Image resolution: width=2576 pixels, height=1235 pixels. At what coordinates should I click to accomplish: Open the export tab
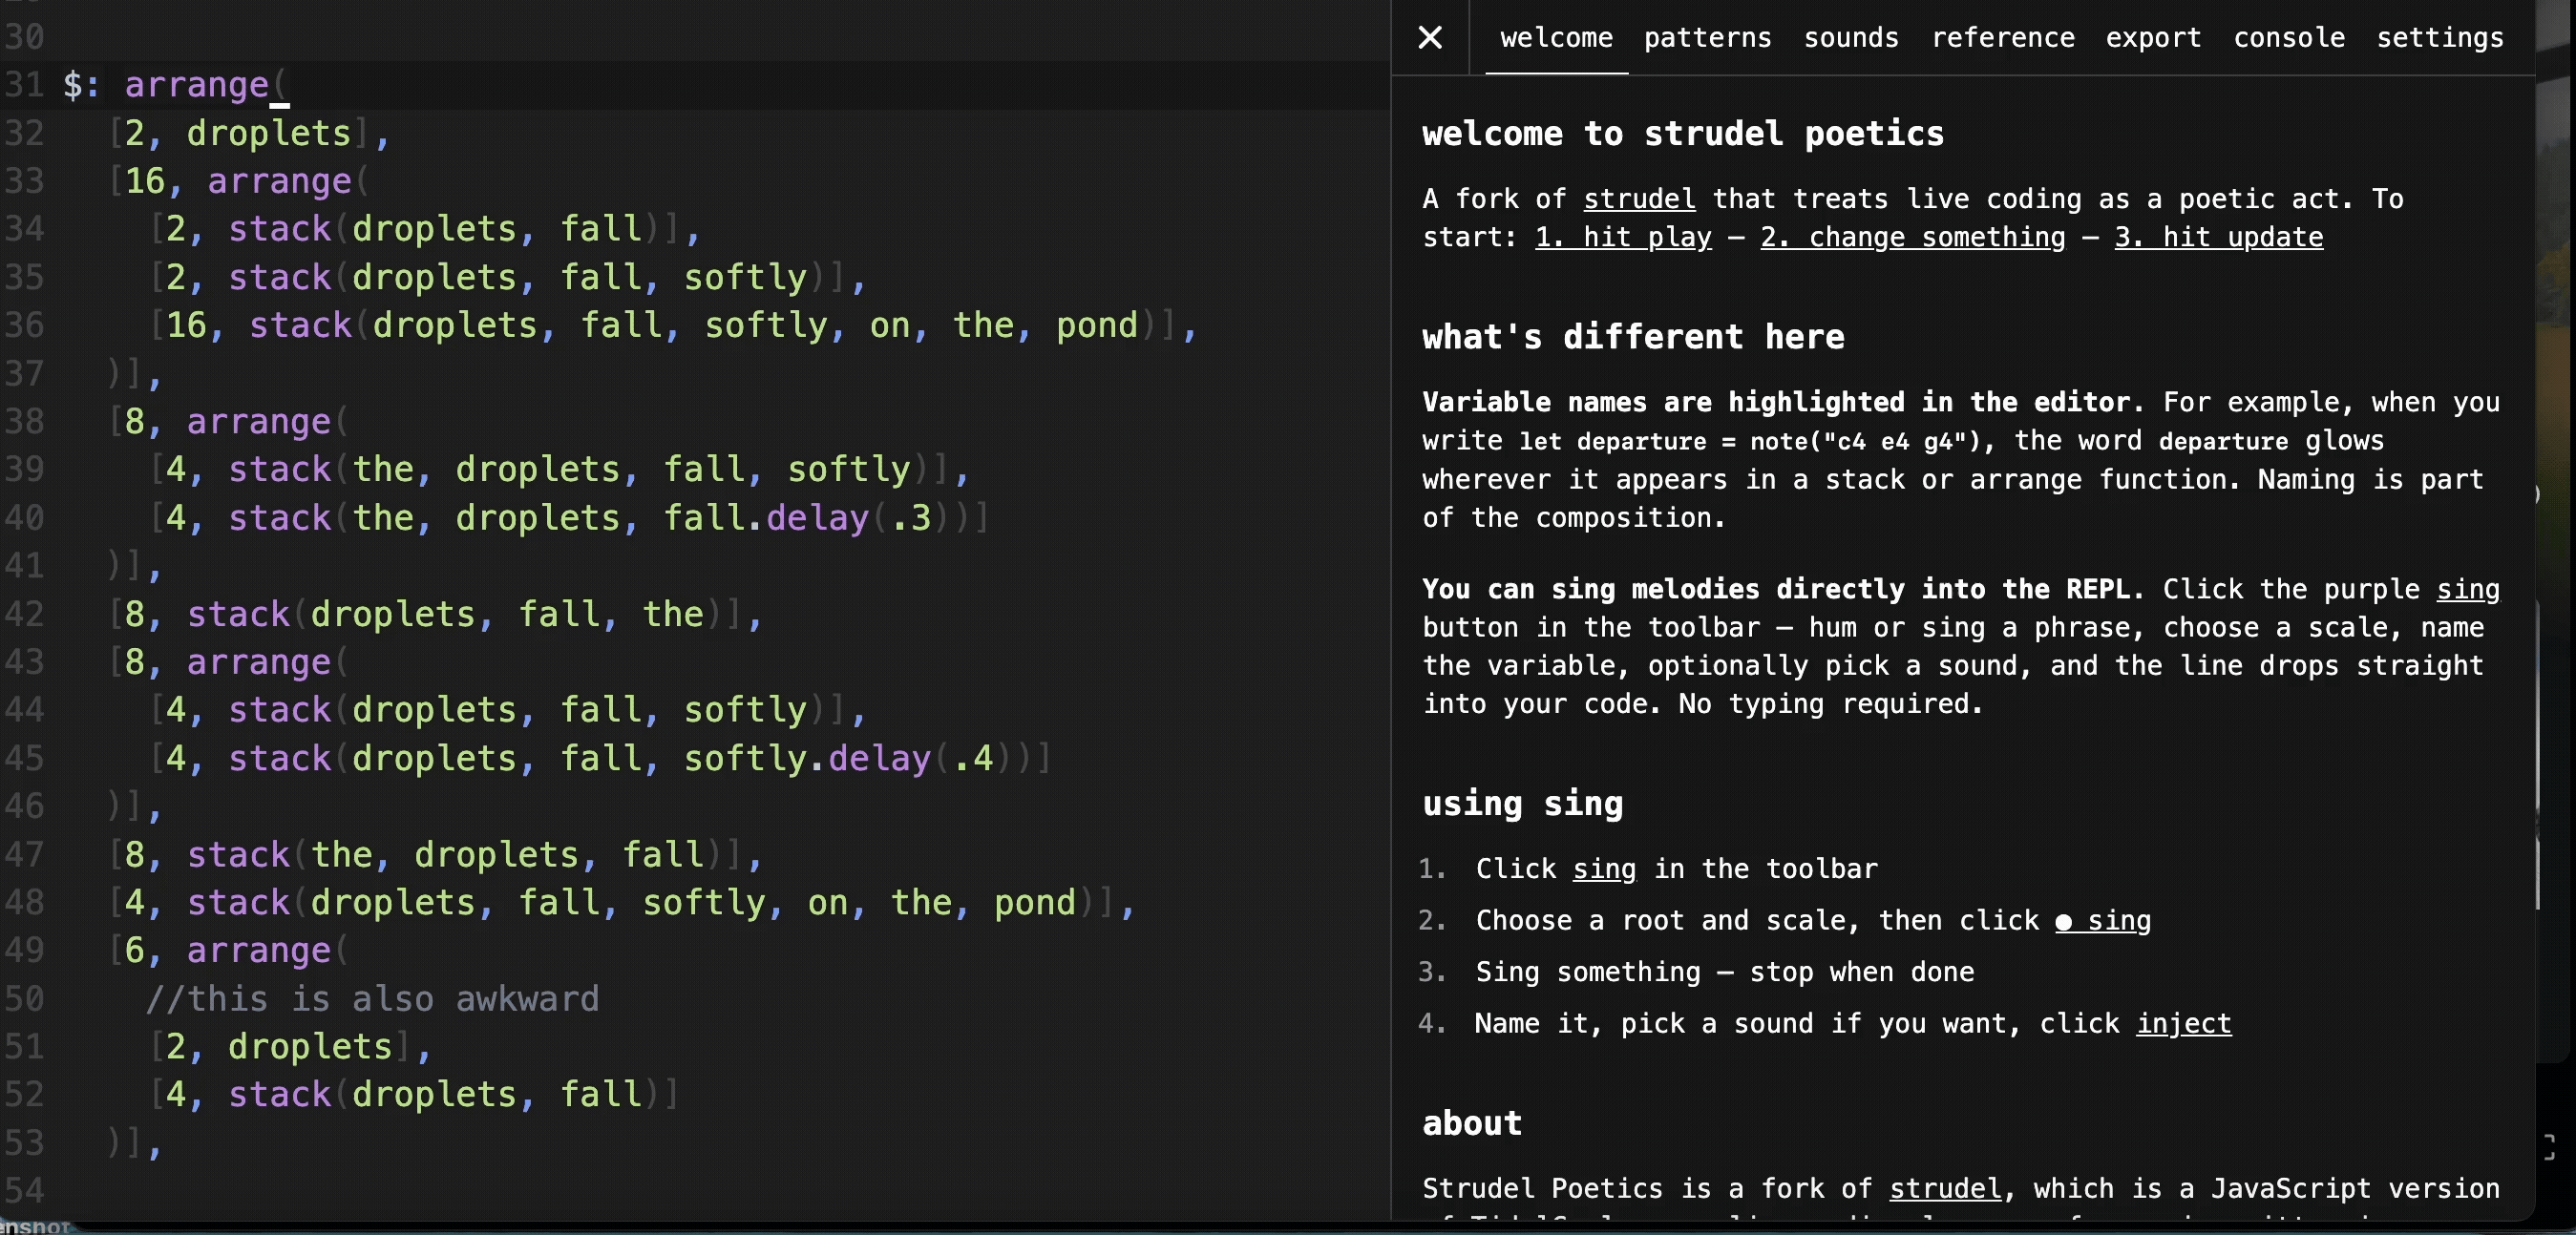point(2154,38)
